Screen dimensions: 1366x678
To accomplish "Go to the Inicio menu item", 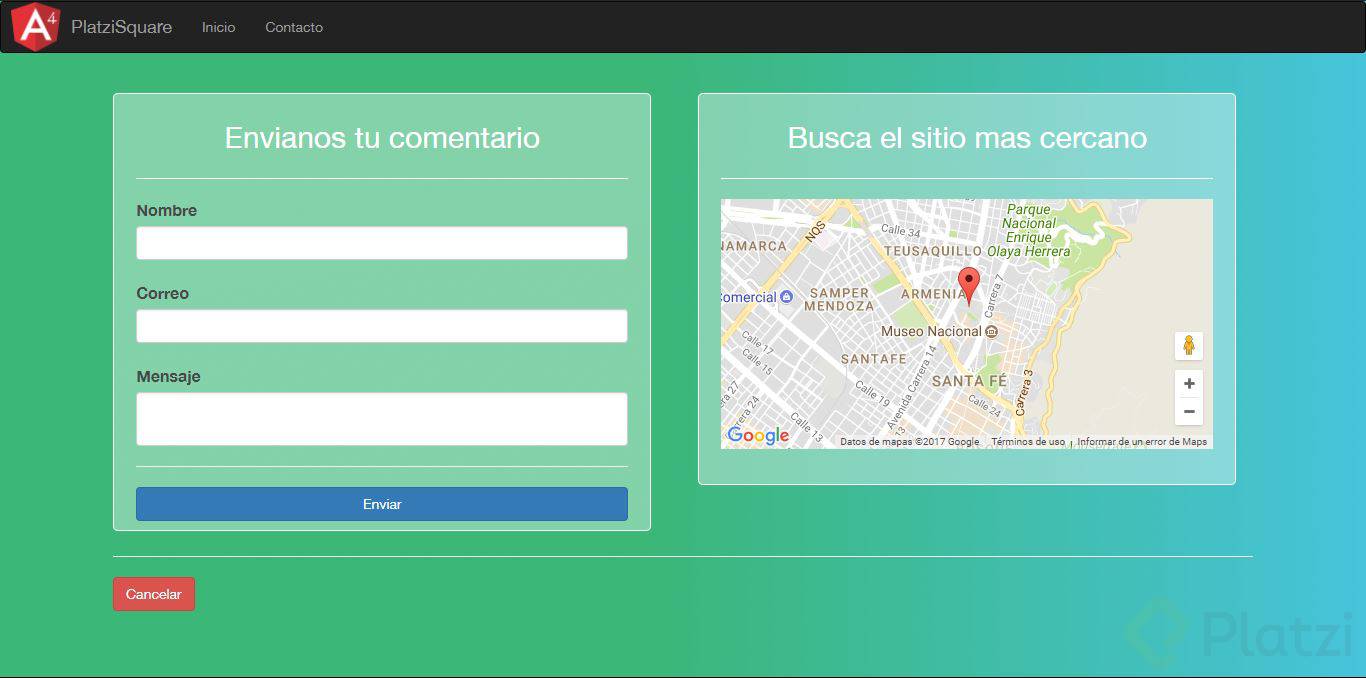I will click(218, 27).
